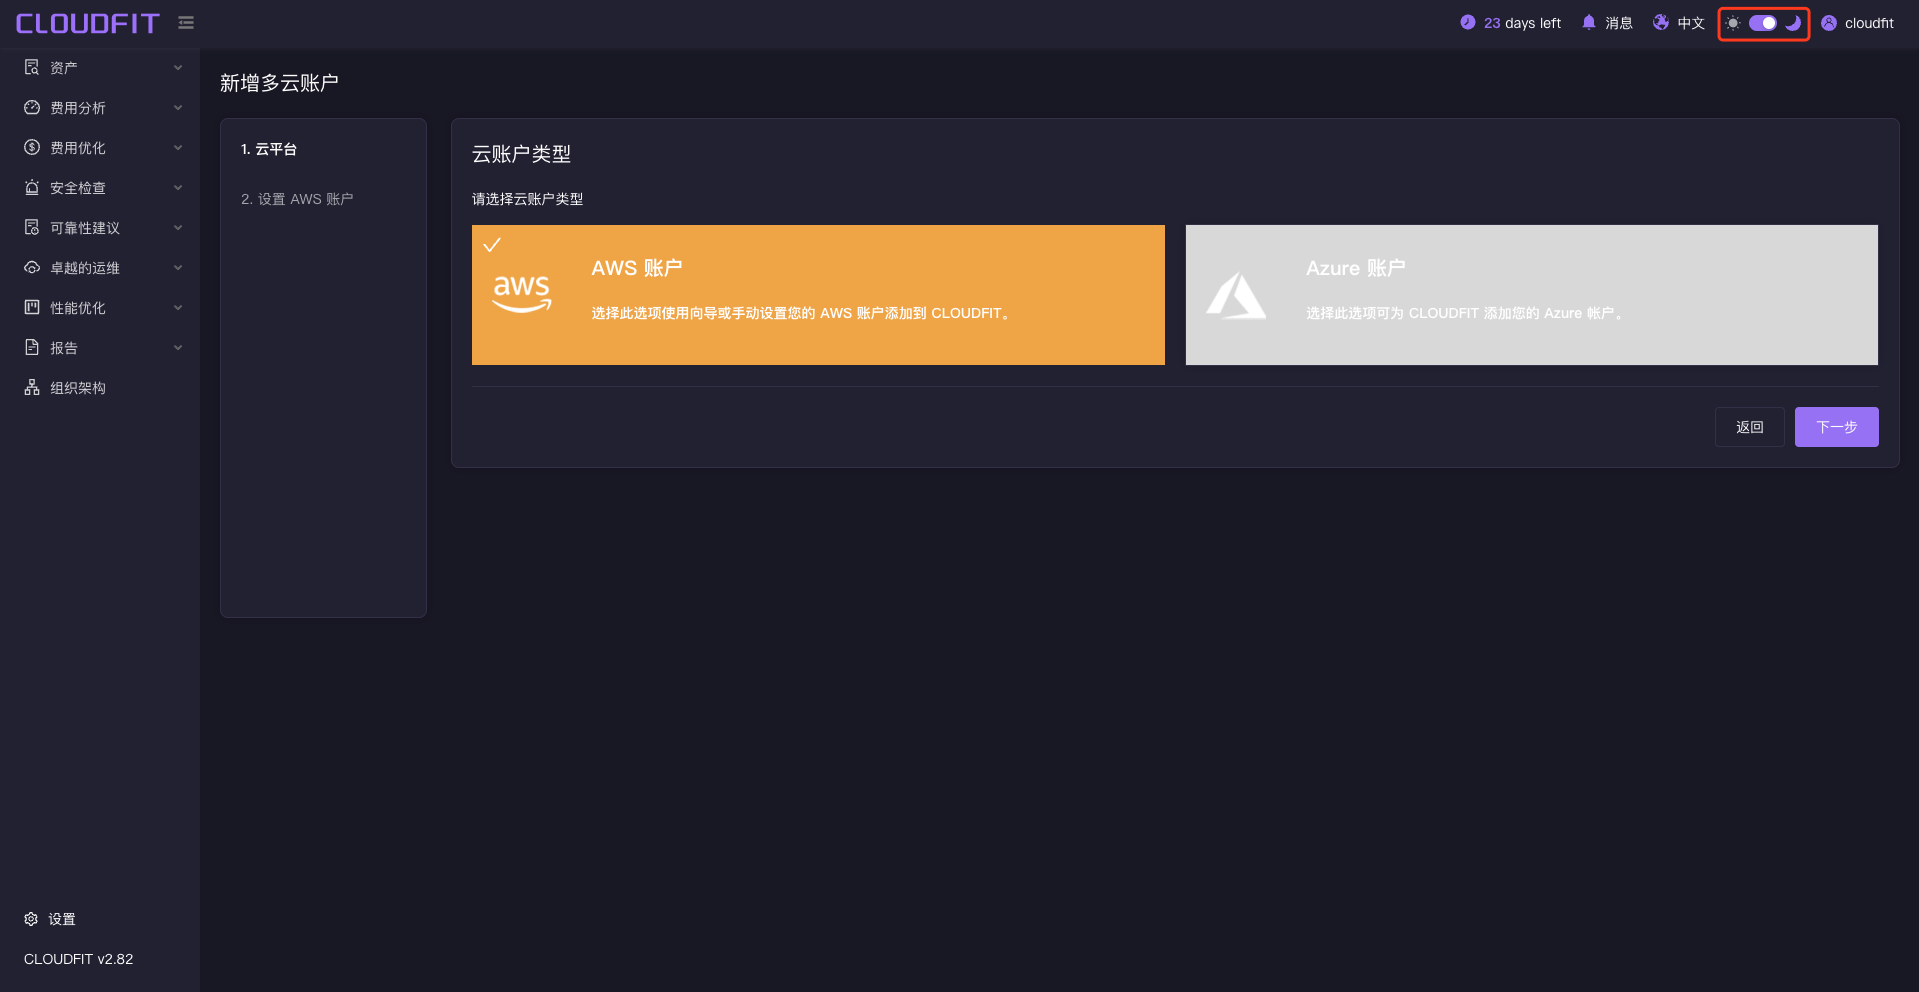Click the 返回 button

pyautogui.click(x=1749, y=427)
